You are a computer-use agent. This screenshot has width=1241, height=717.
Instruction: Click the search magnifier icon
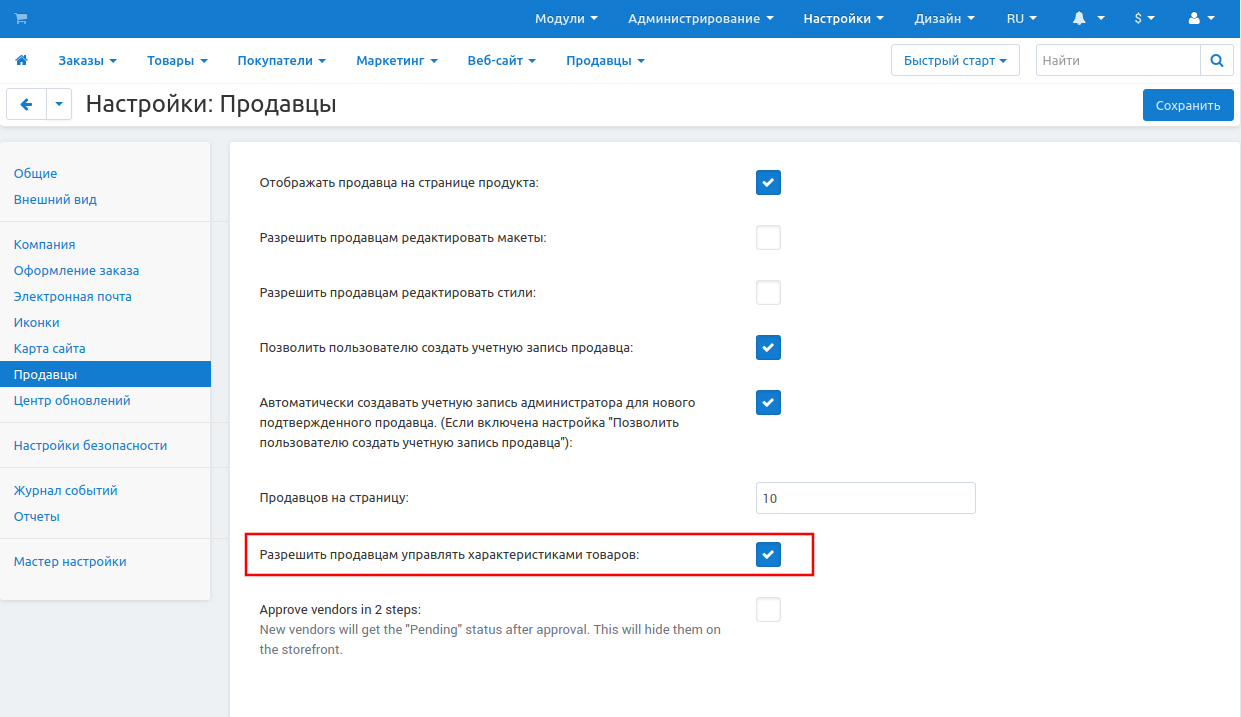tap(1216, 60)
